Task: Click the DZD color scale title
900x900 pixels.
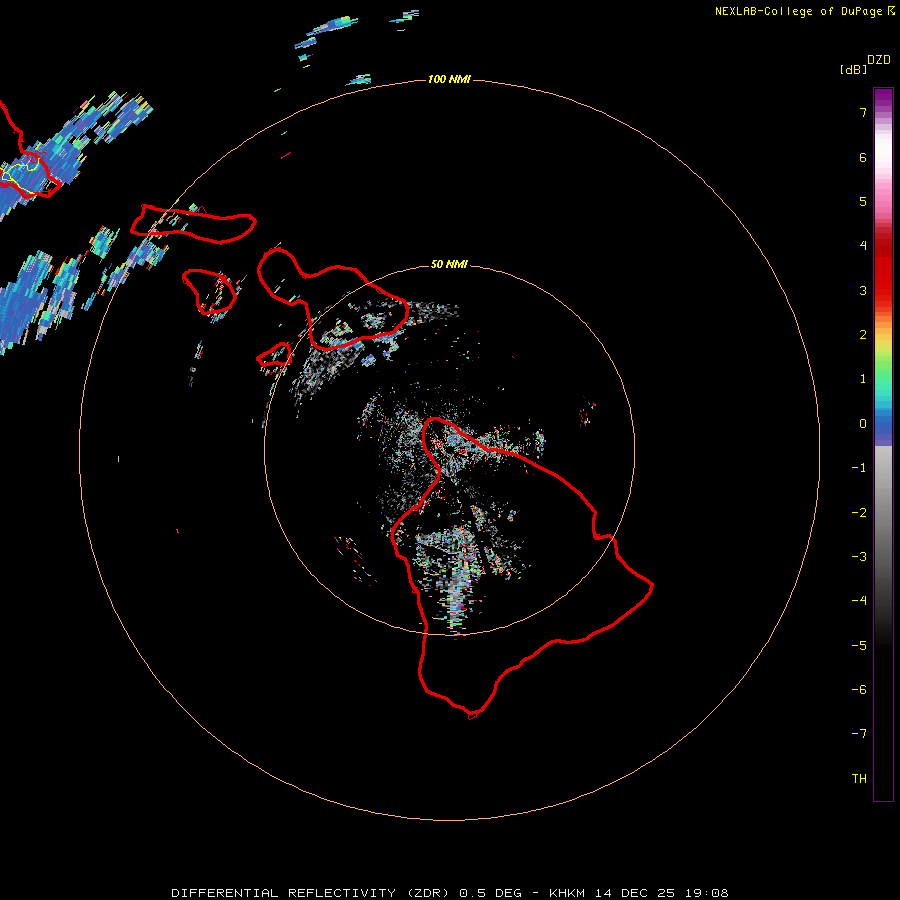Action: 879,60
